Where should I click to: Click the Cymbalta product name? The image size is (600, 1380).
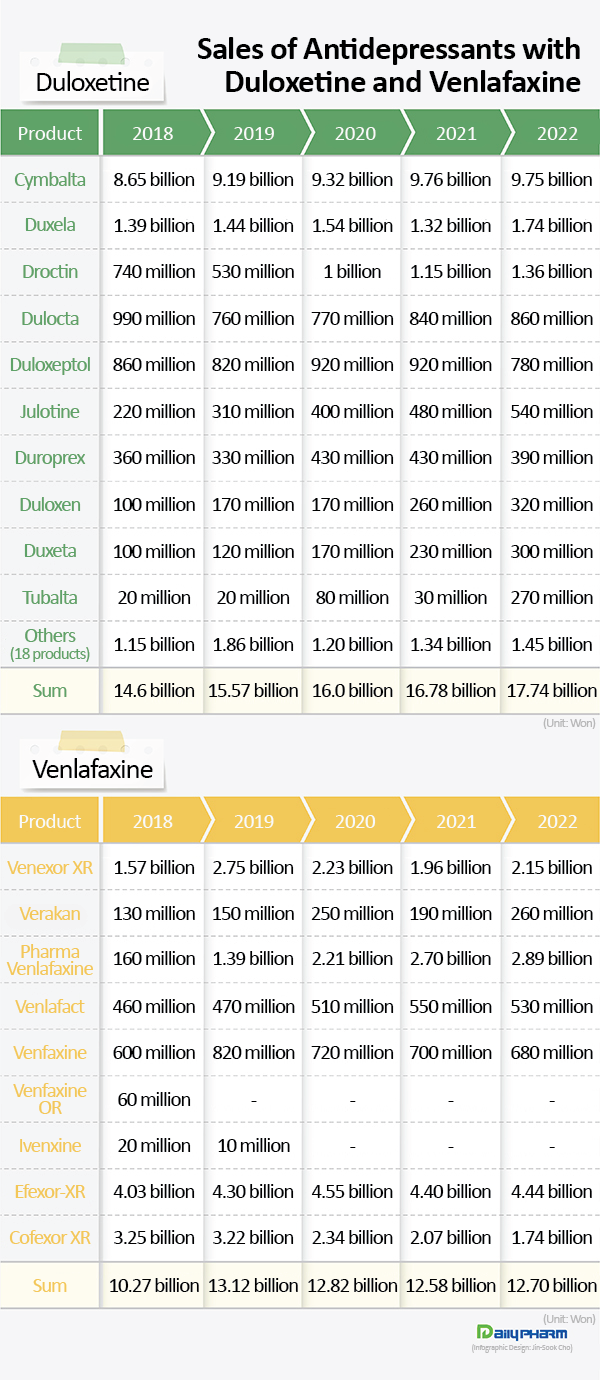(50, 180)
